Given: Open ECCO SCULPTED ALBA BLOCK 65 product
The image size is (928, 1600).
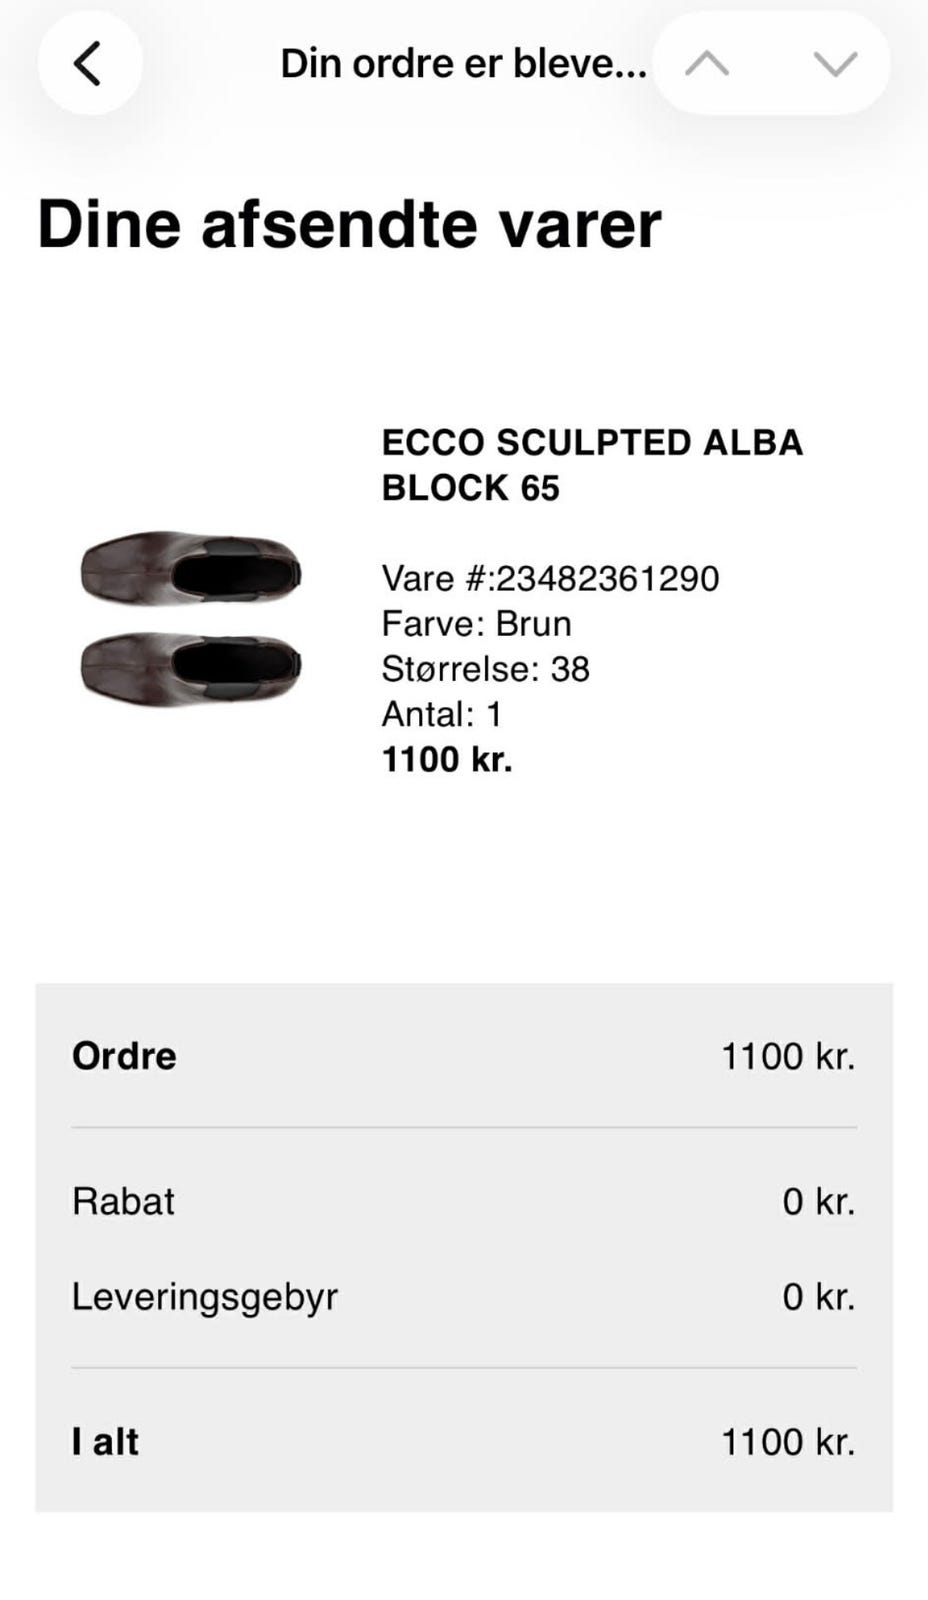Looking at the screenshot, I should pos(592,465).
